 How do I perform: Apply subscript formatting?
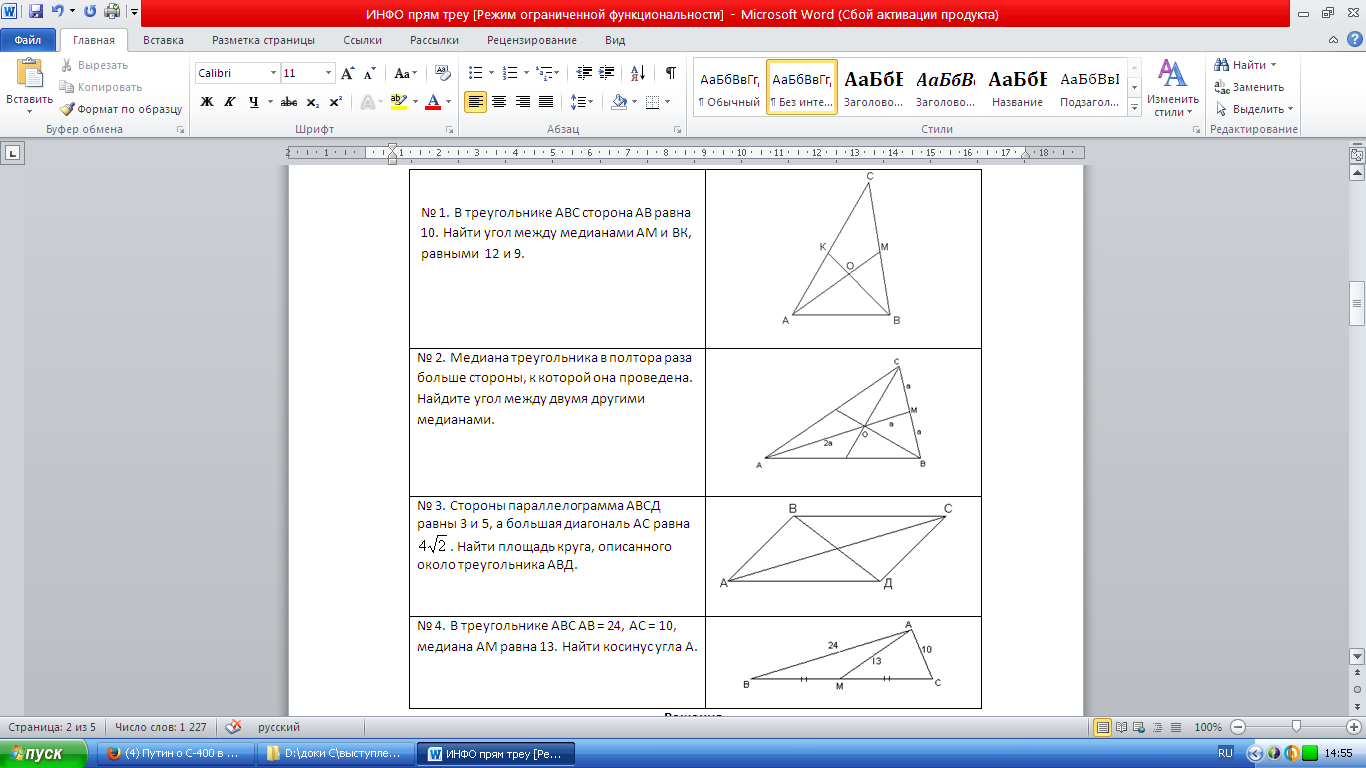[312, 102]
